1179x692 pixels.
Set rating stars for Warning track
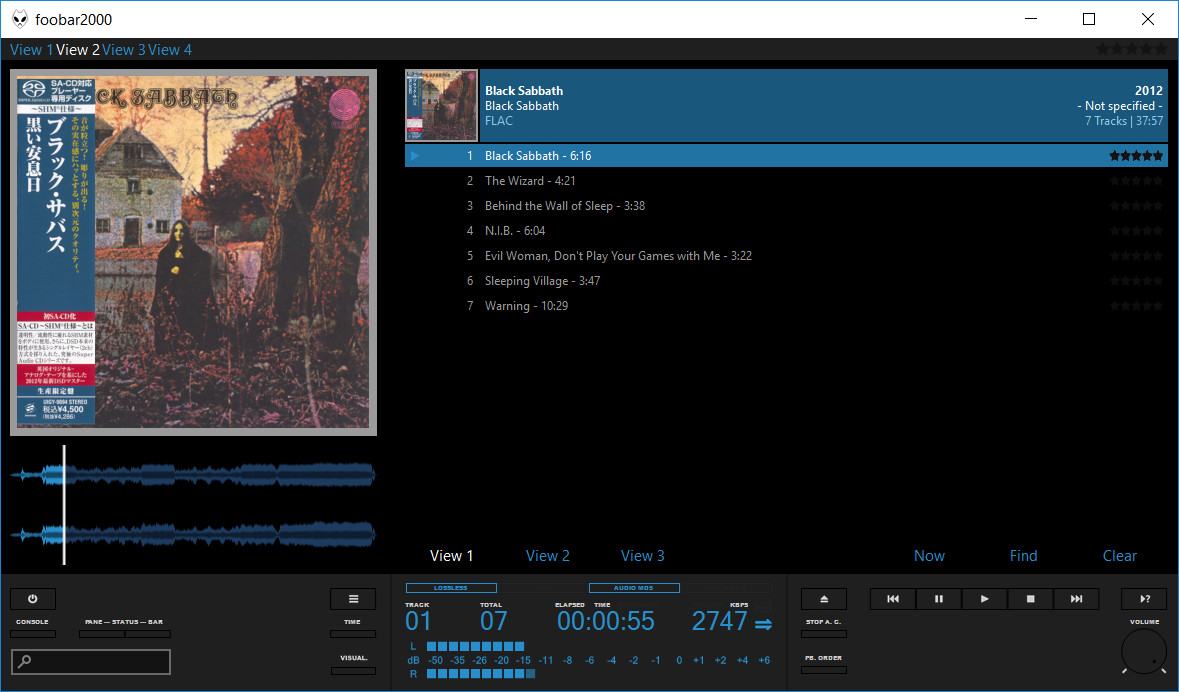point(1136,305)
